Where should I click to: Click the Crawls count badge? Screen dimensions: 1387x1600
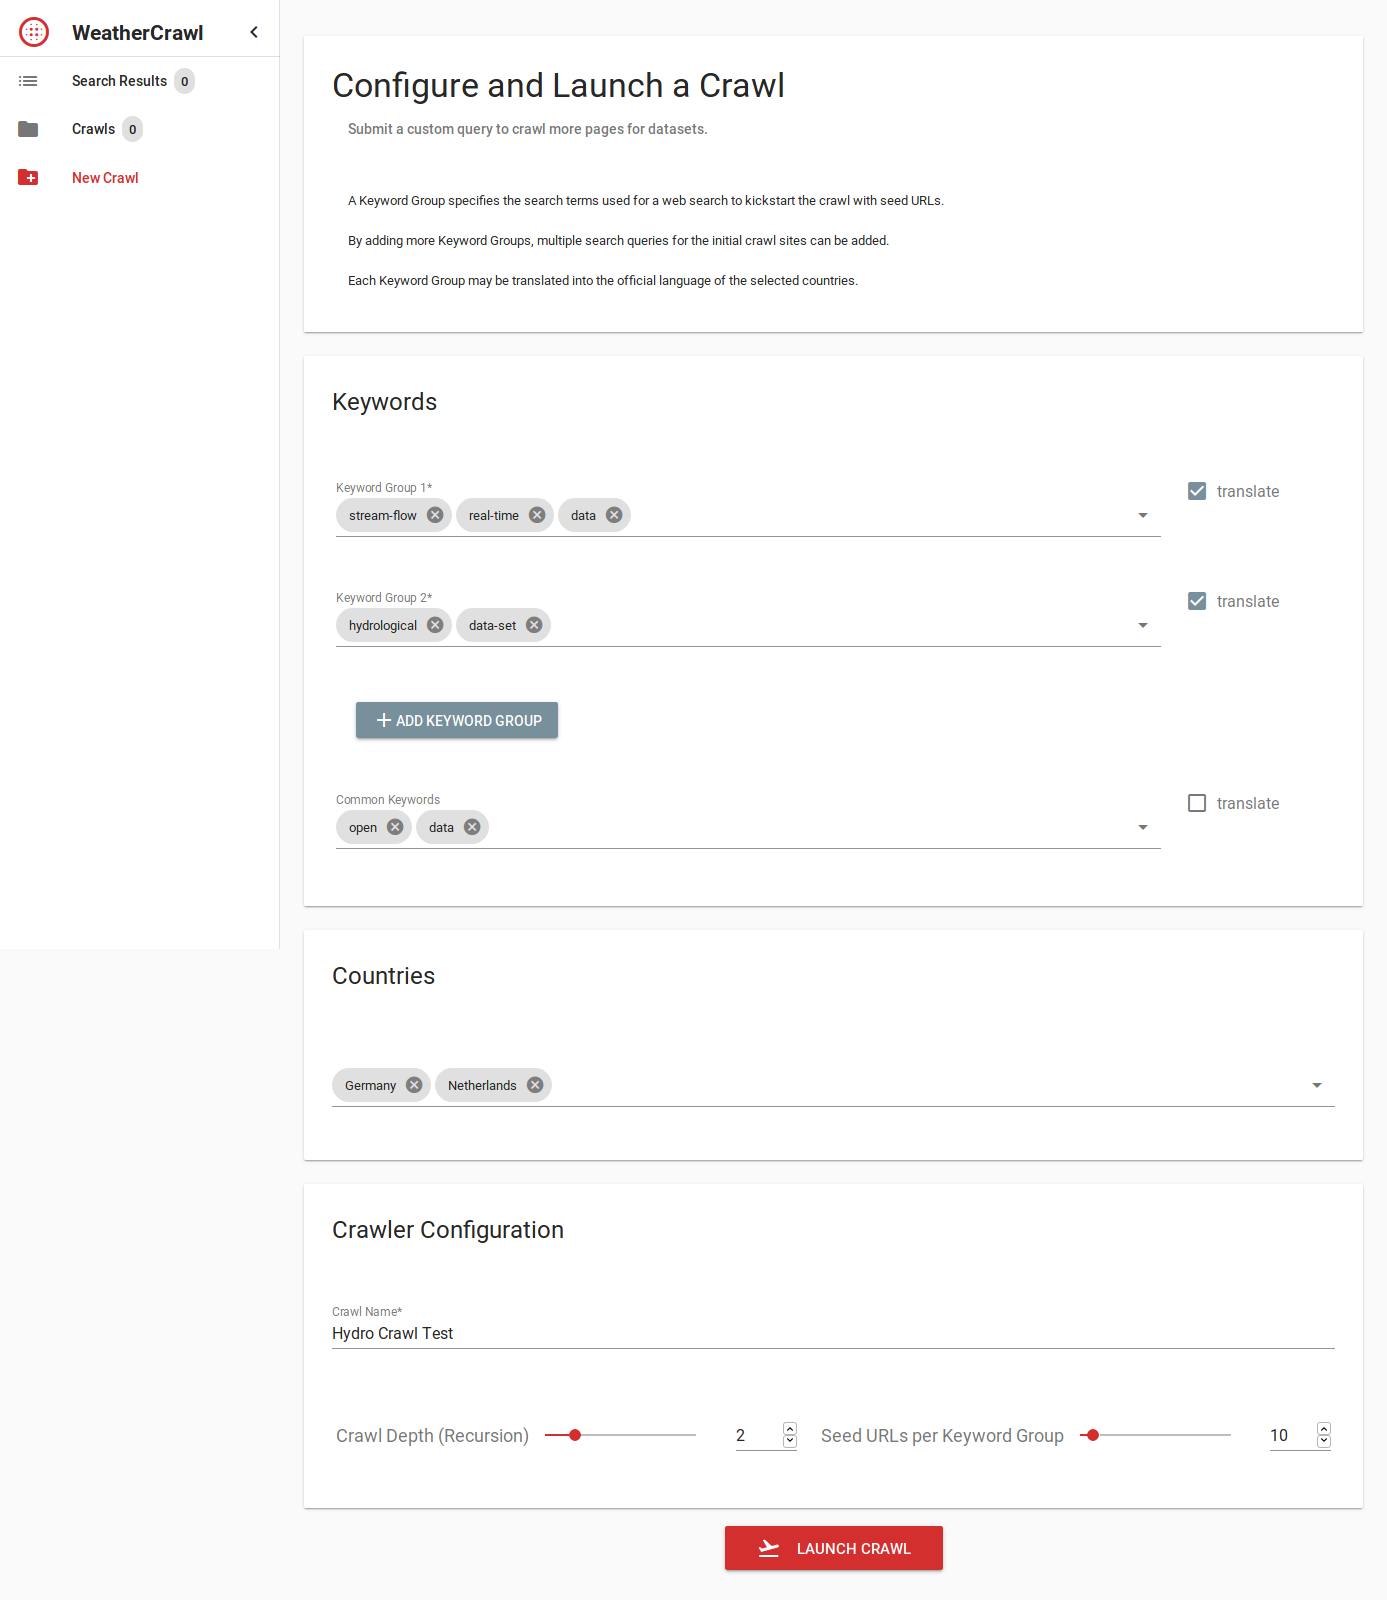[x=132, y=129]
